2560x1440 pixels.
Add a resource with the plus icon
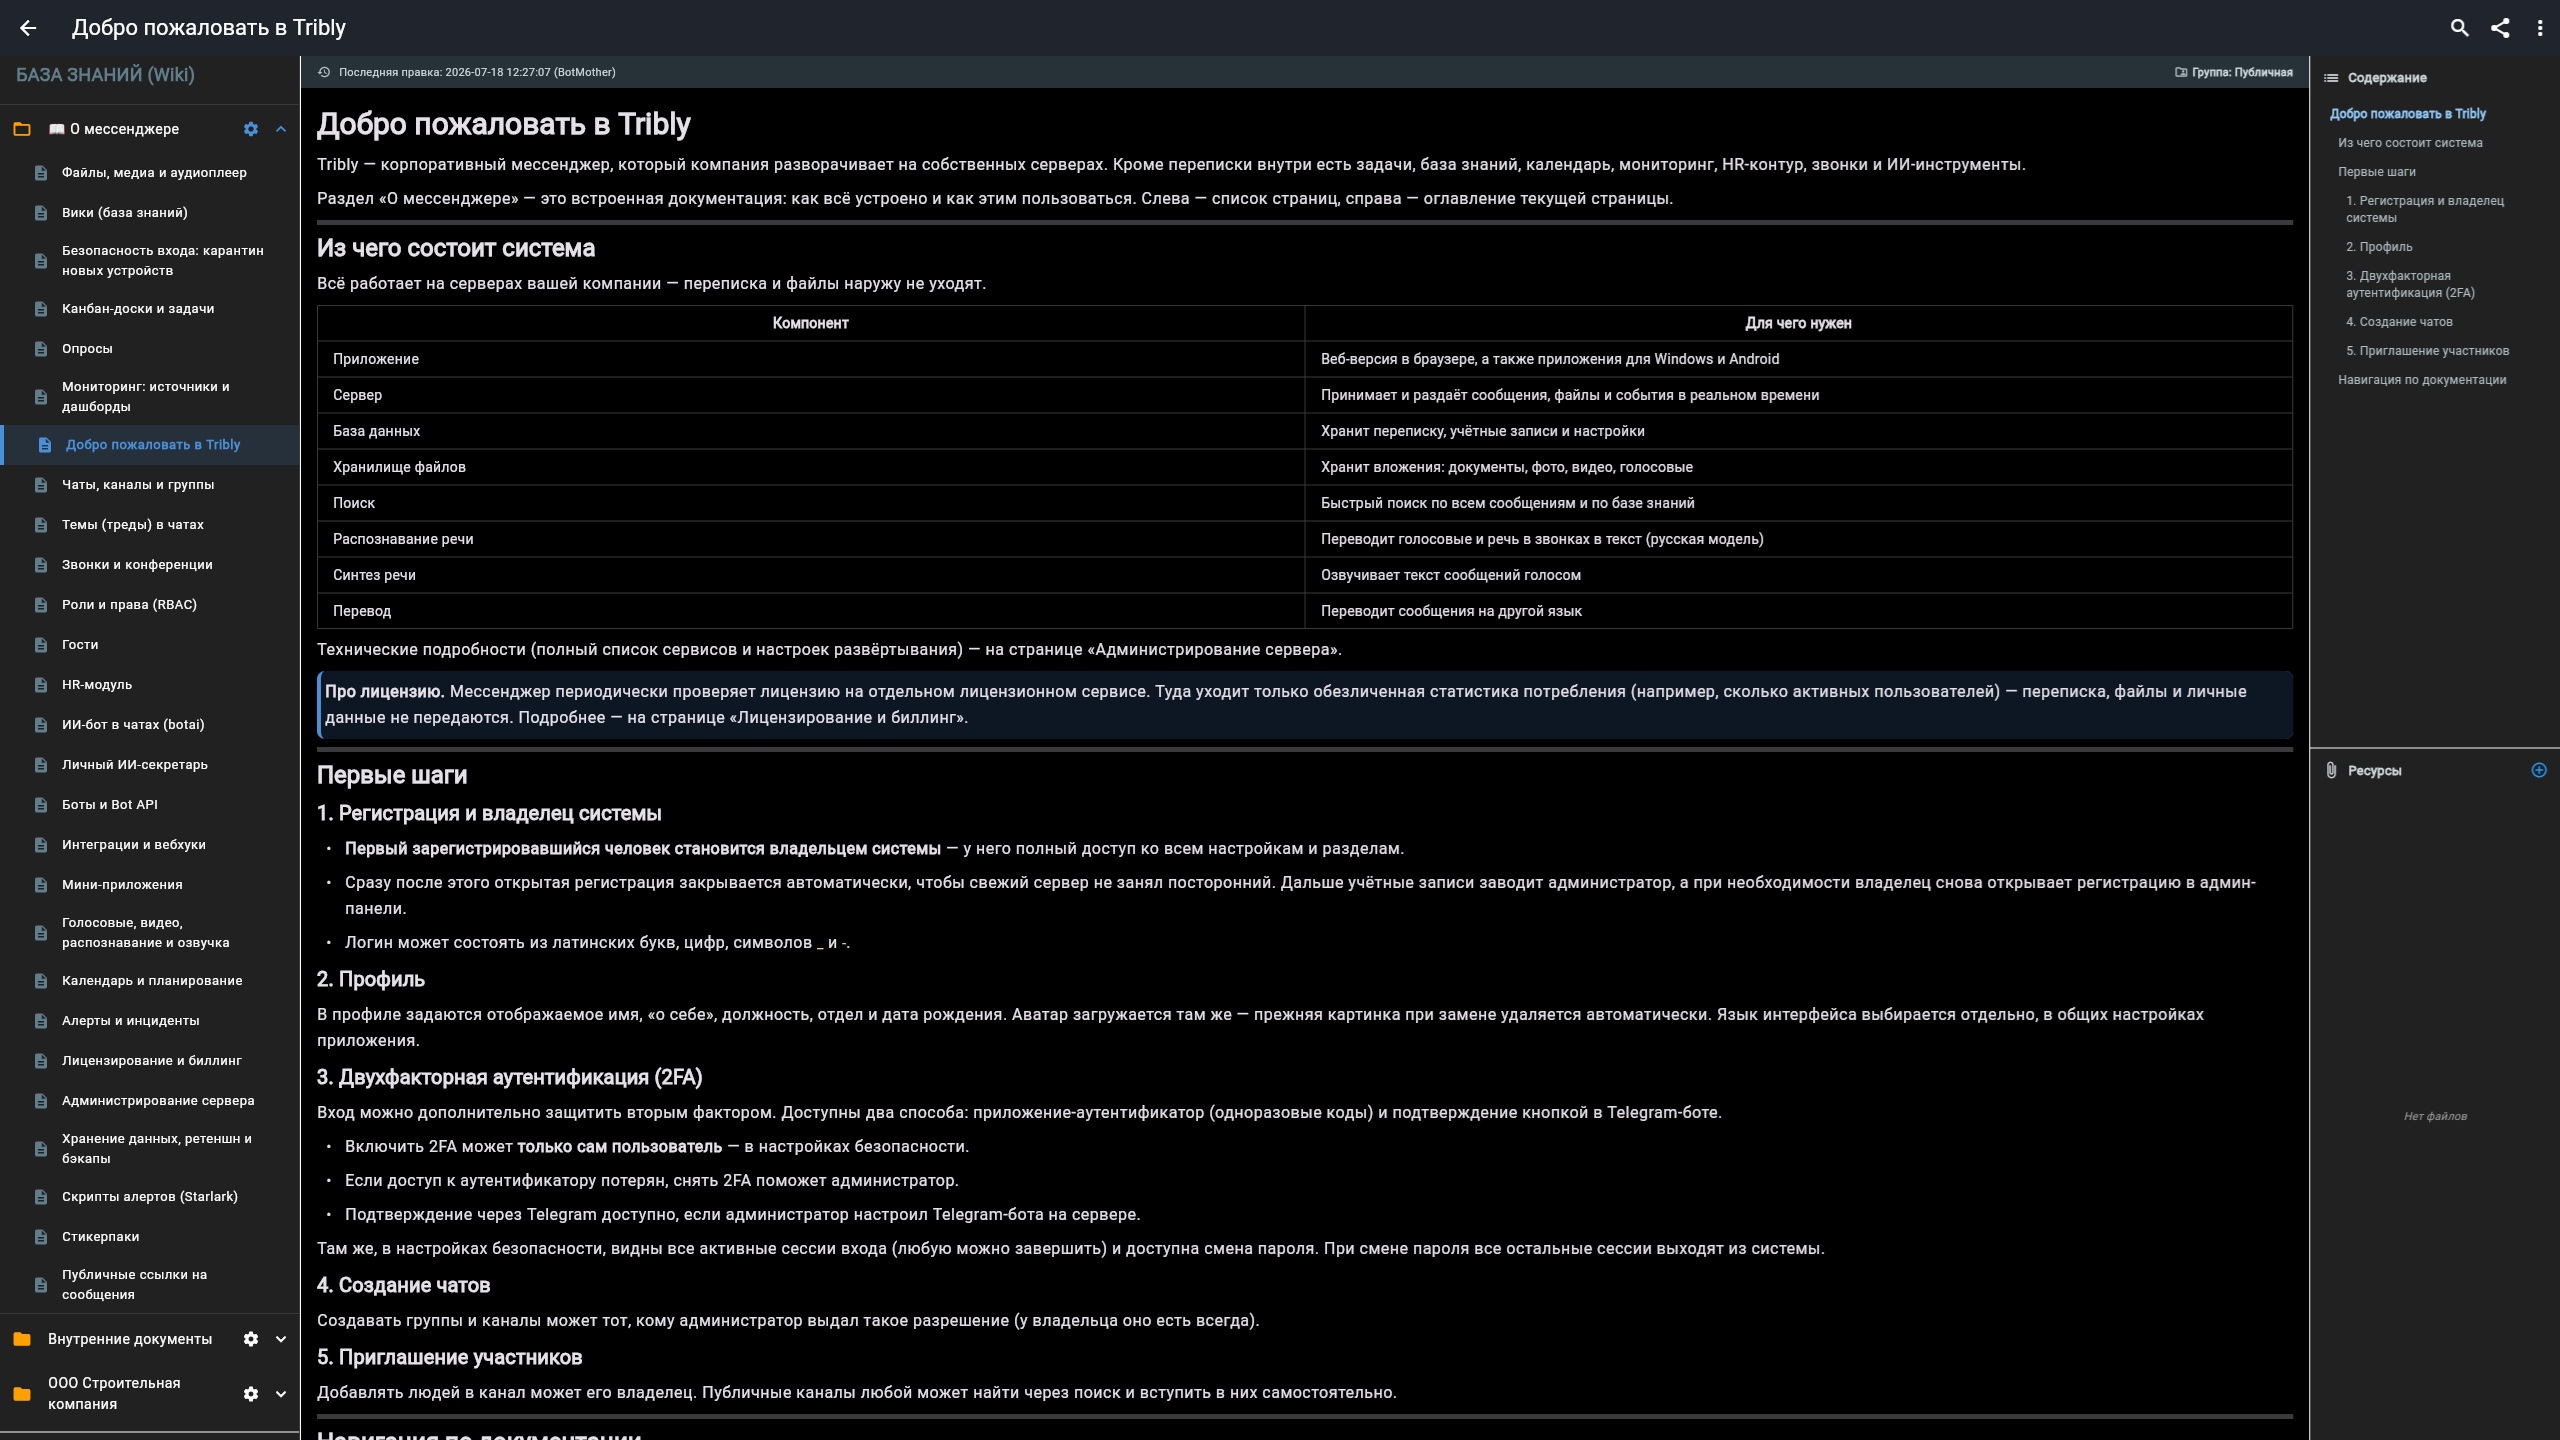(2539, 770)
